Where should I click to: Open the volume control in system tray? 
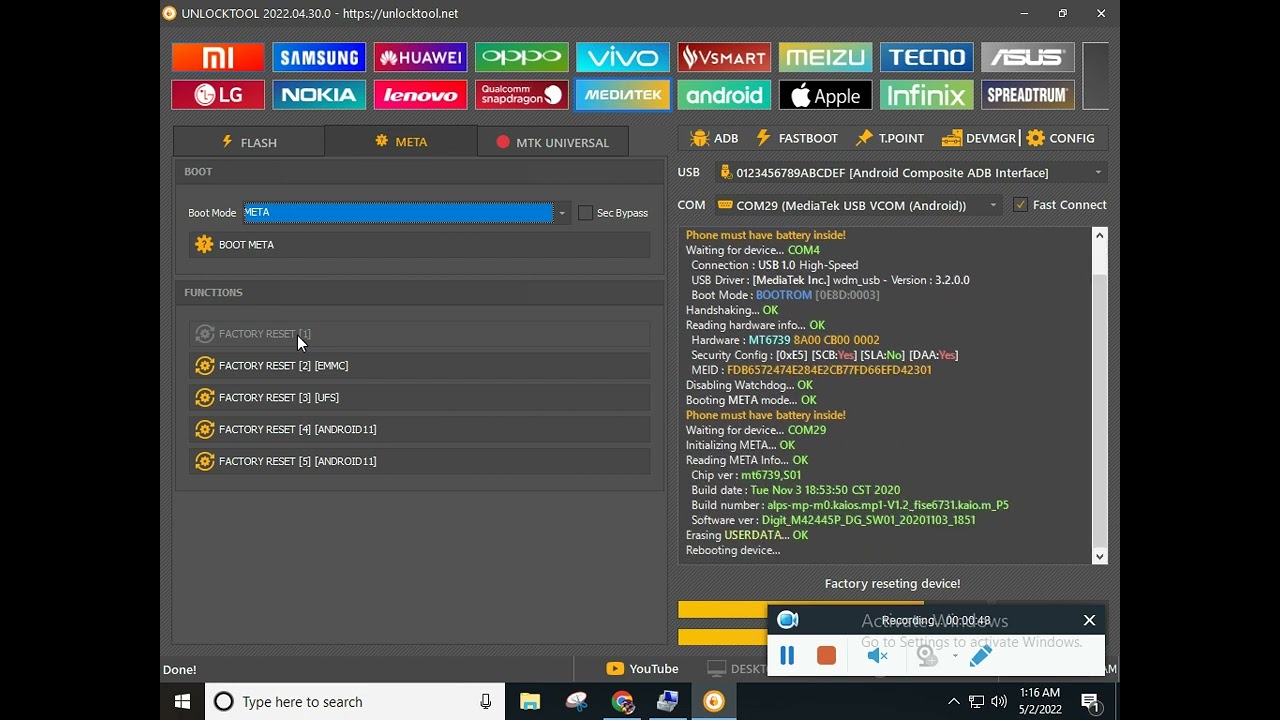(x=998, y=702)
